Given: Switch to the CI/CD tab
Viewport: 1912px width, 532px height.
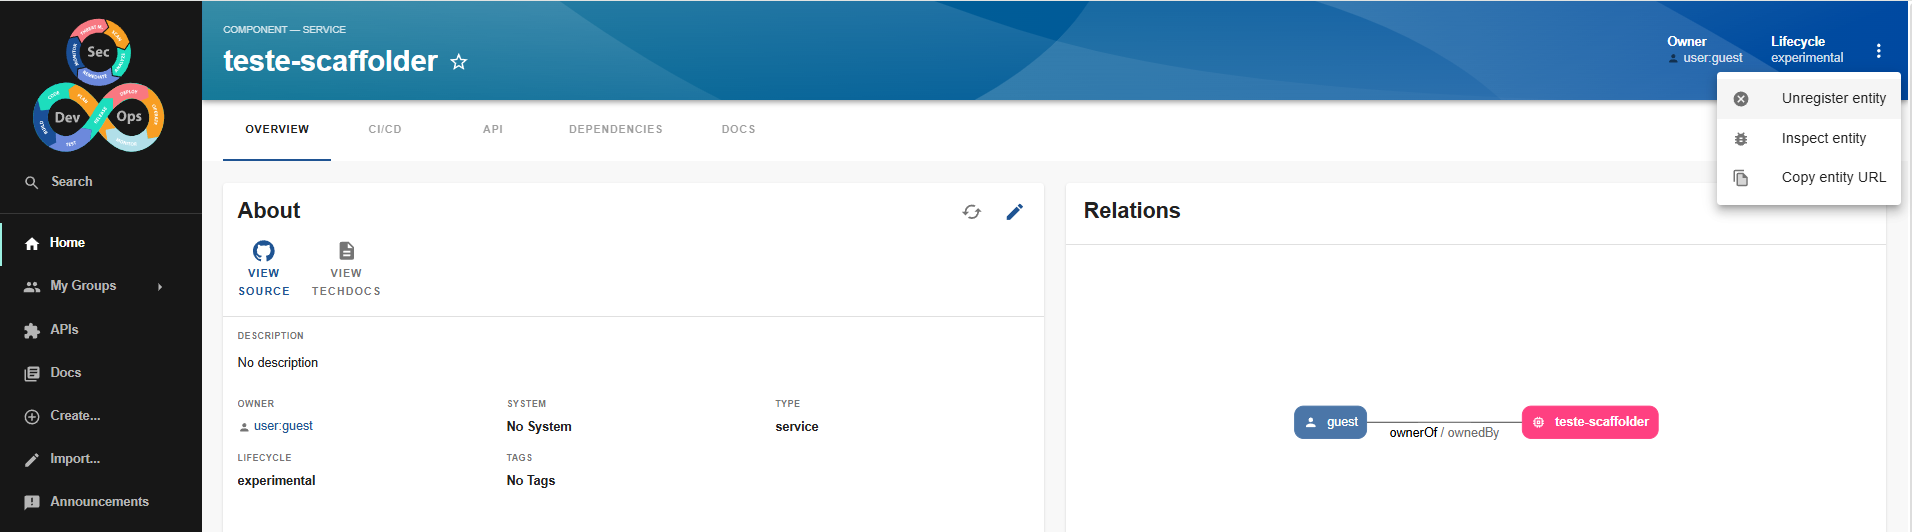Looking at the screenshot, I should tap(385, 129).
